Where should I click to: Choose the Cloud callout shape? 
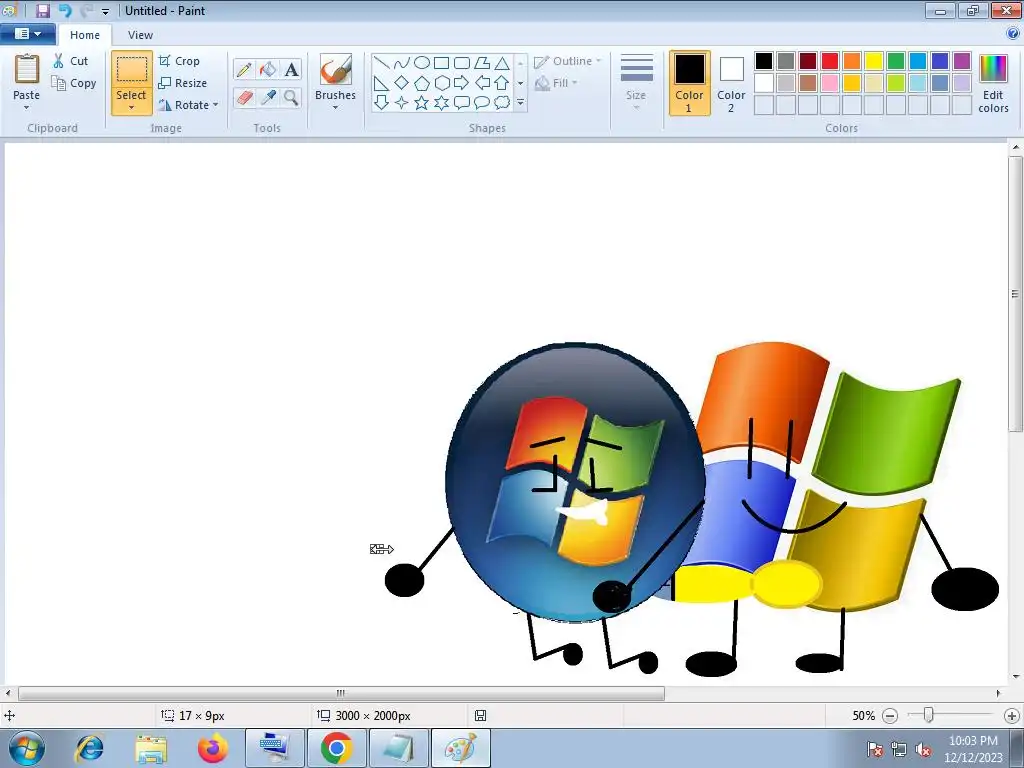pos(502,103)
